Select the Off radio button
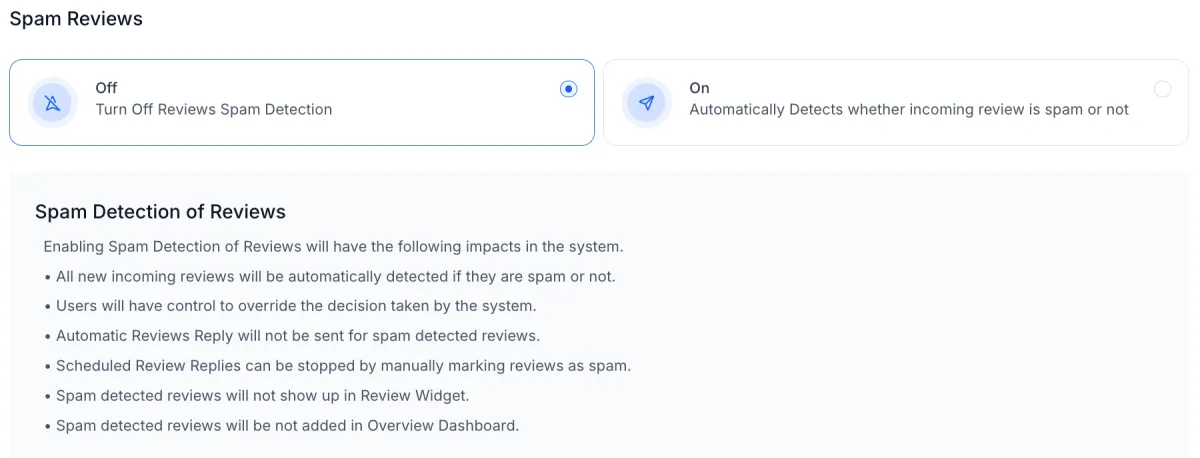Image resolution: width=1200 pixels, height=458 pixels. tap(568, 89)
